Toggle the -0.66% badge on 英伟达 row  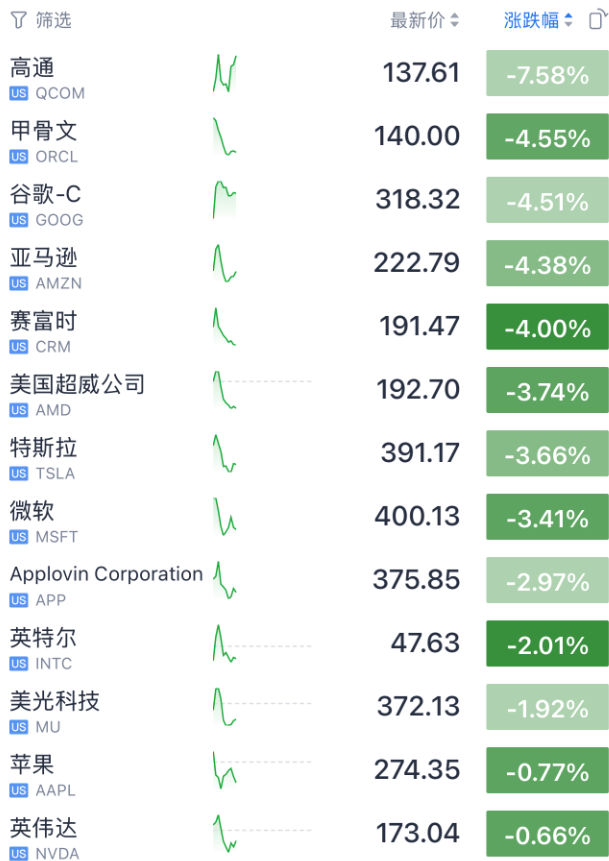(546, 831)
